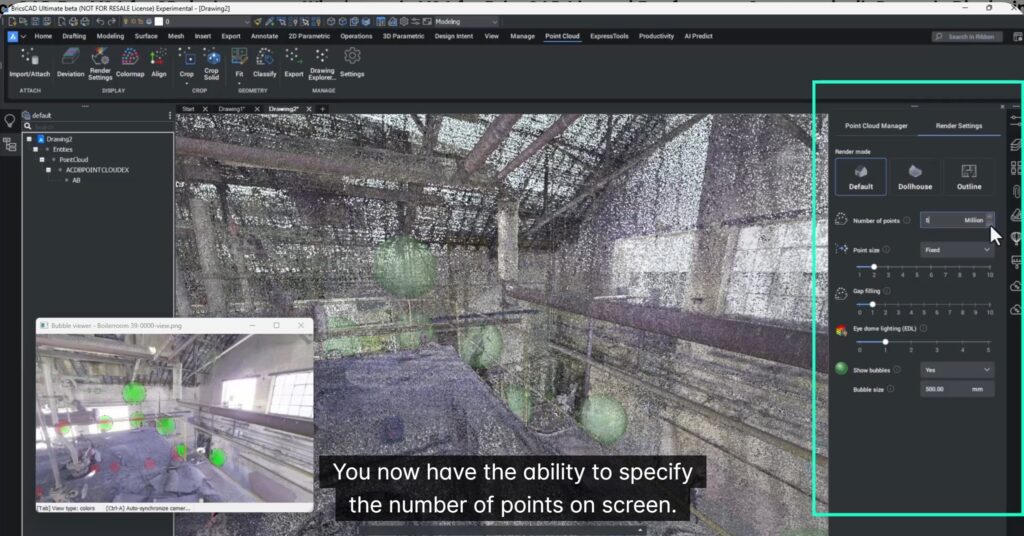1024x536 pixels.
Task: Click the search magnifier in structure panel
Action: 27,126
